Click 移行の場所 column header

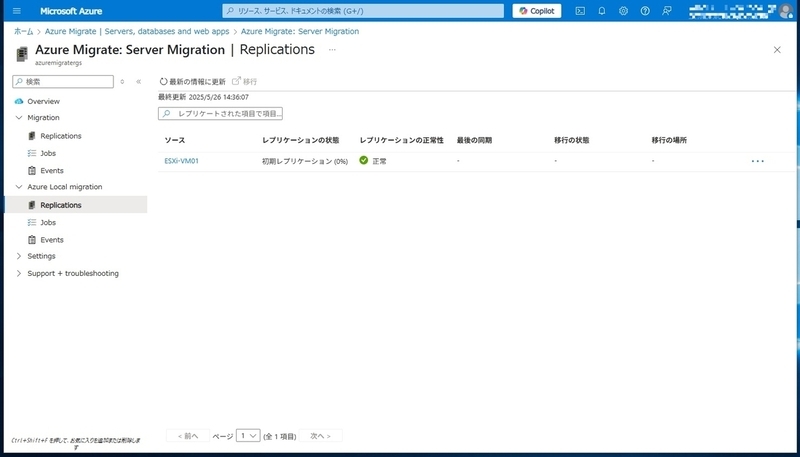669,140
